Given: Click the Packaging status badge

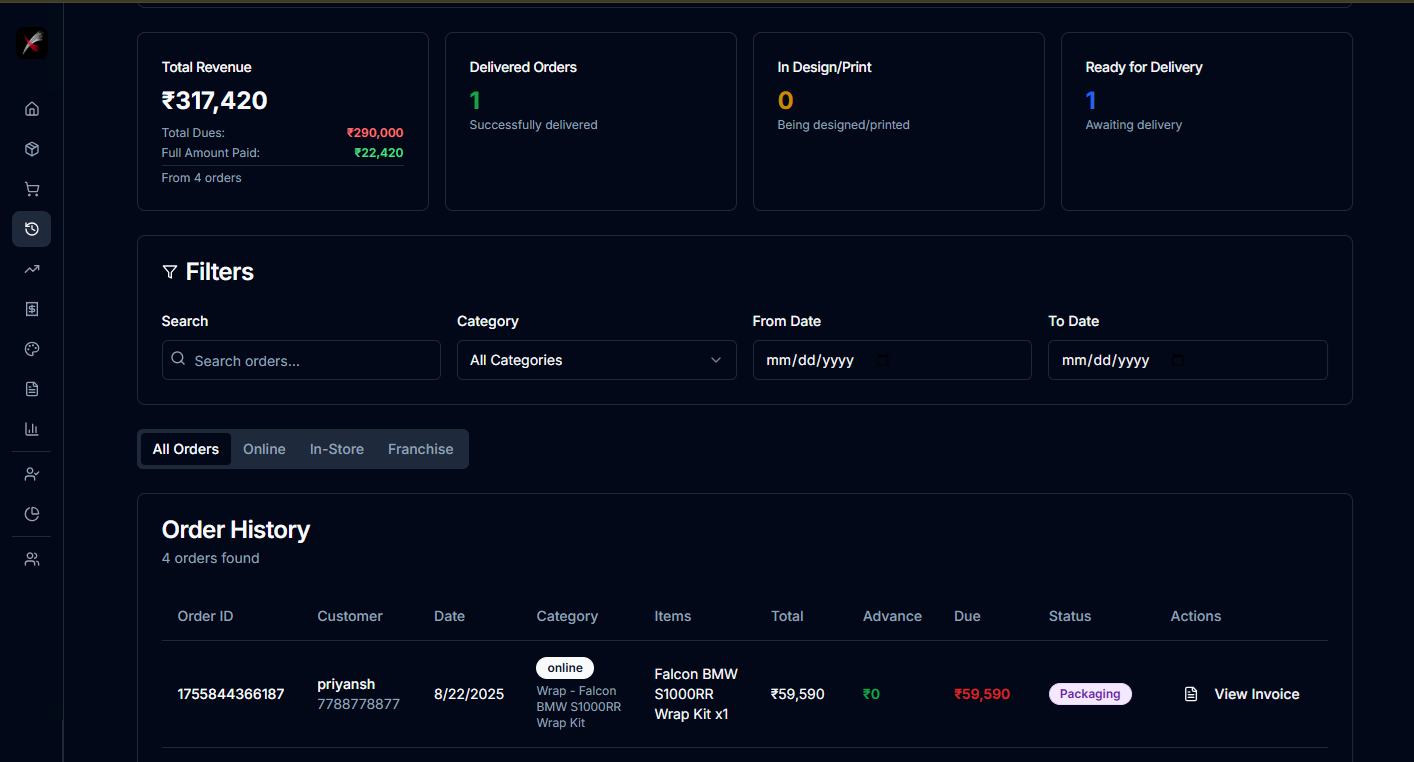Looking at the screenshot, I should pos(1090,693).
